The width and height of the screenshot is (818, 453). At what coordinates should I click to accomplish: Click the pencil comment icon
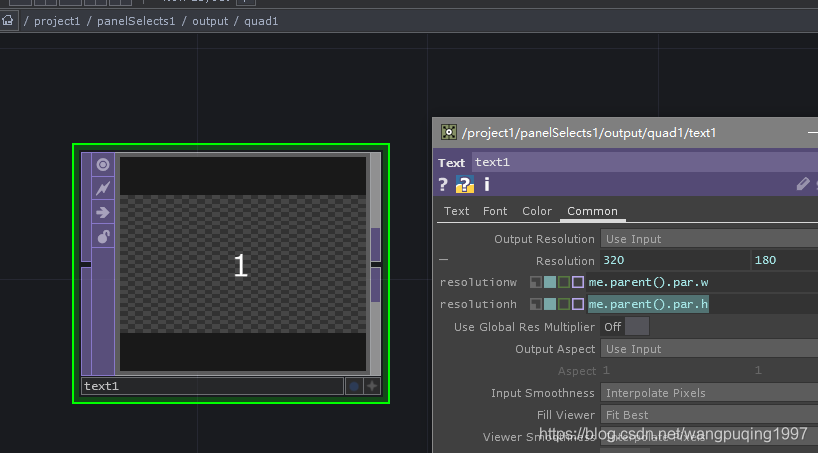(803, 184)
